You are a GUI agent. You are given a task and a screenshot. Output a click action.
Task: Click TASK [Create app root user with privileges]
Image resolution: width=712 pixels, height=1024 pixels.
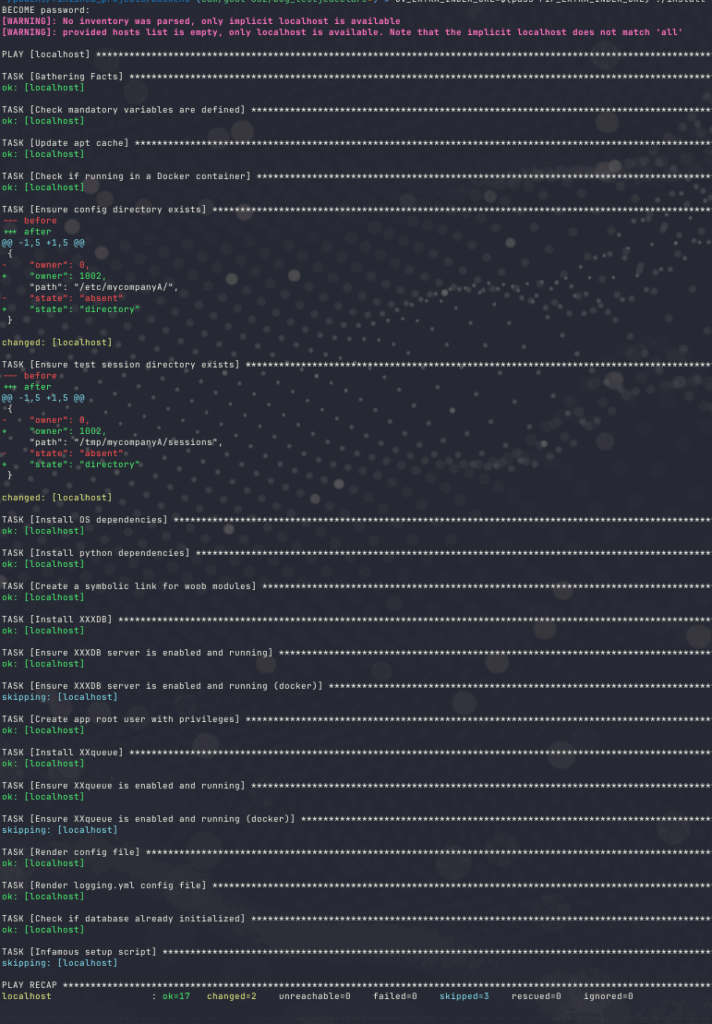121,719
